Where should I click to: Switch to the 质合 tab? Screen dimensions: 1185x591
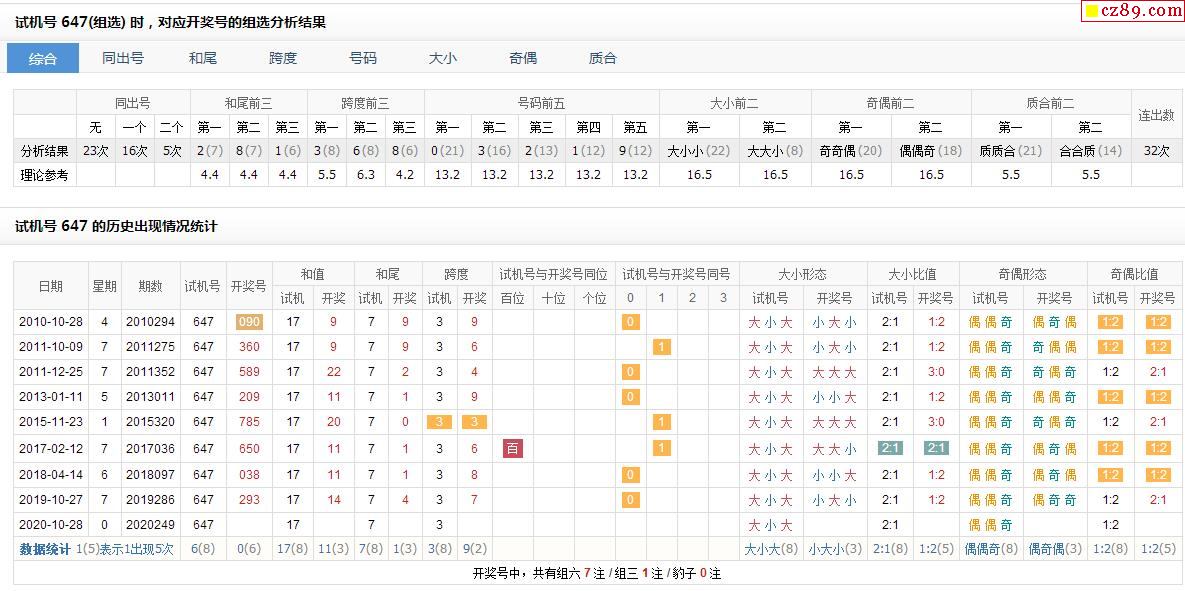(x=602, y=58)
